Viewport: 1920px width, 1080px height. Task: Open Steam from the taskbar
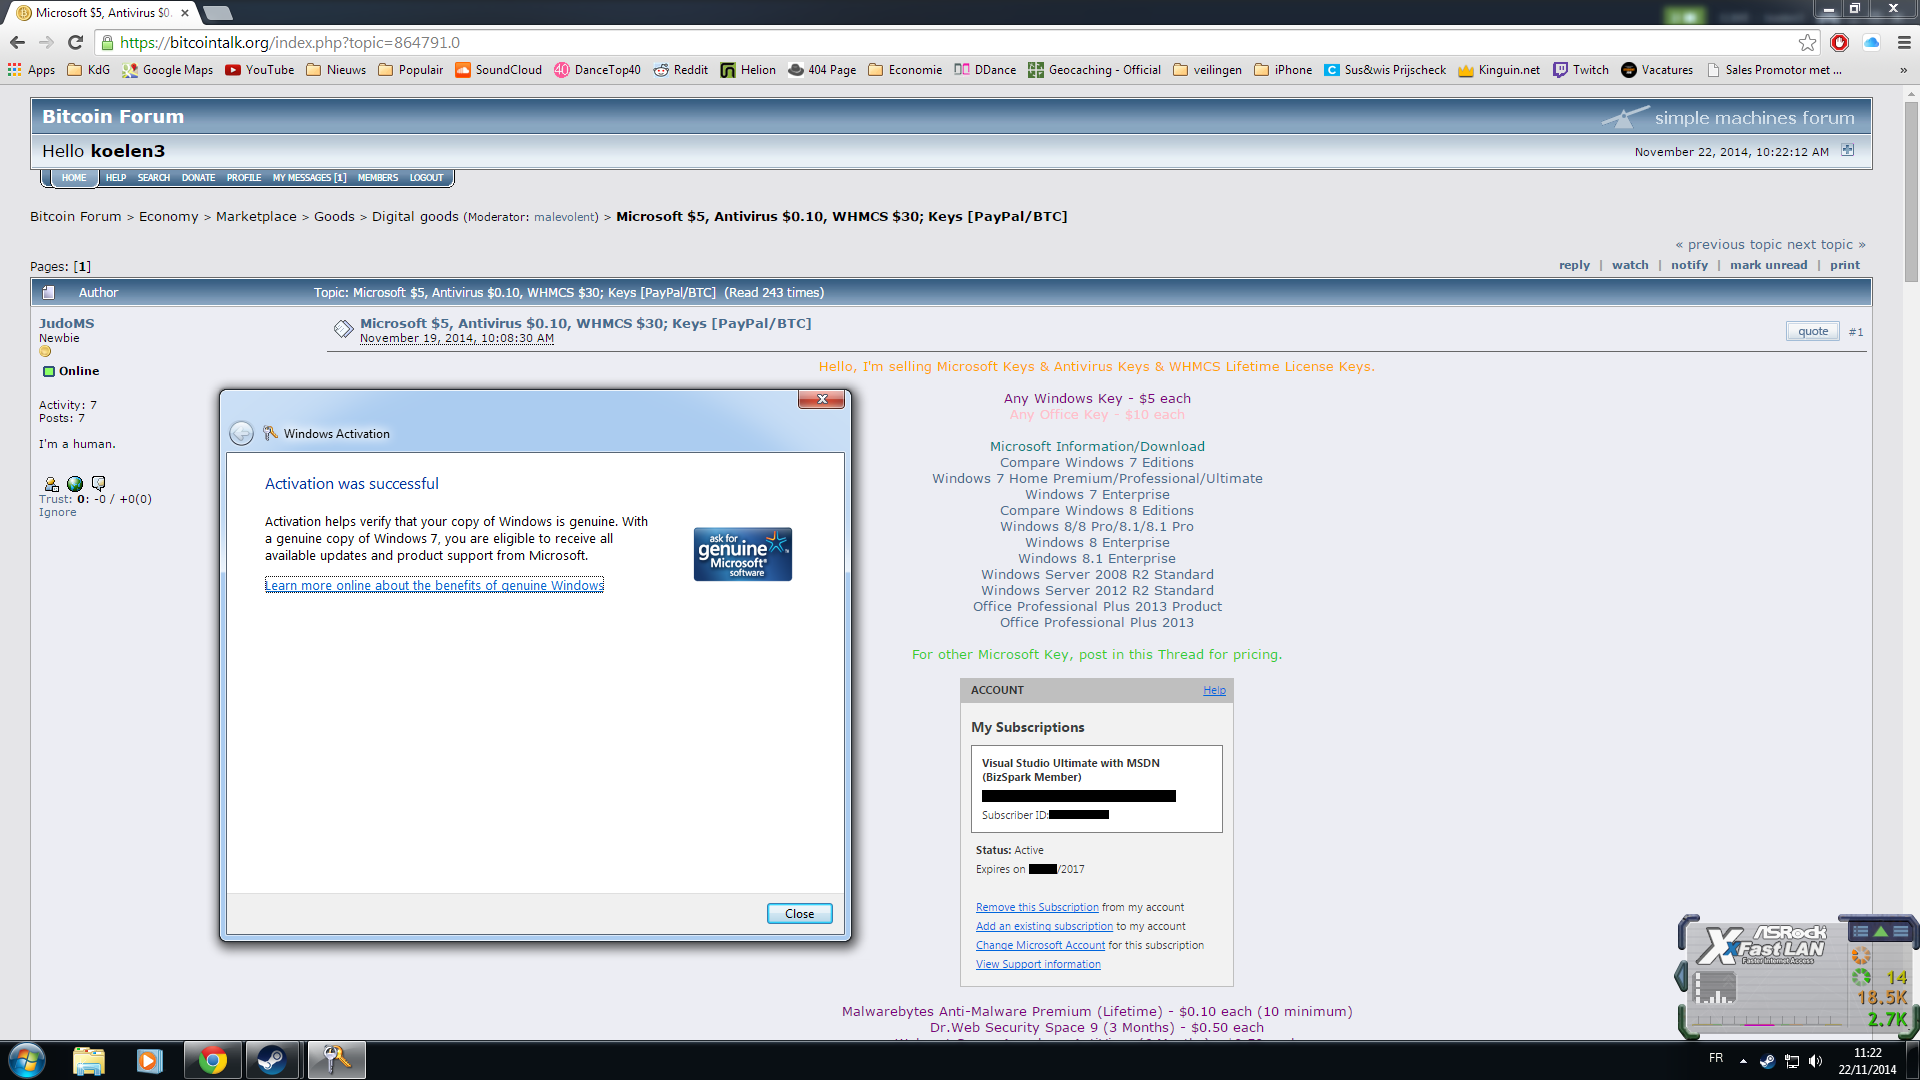click(x=272, y=1060)
